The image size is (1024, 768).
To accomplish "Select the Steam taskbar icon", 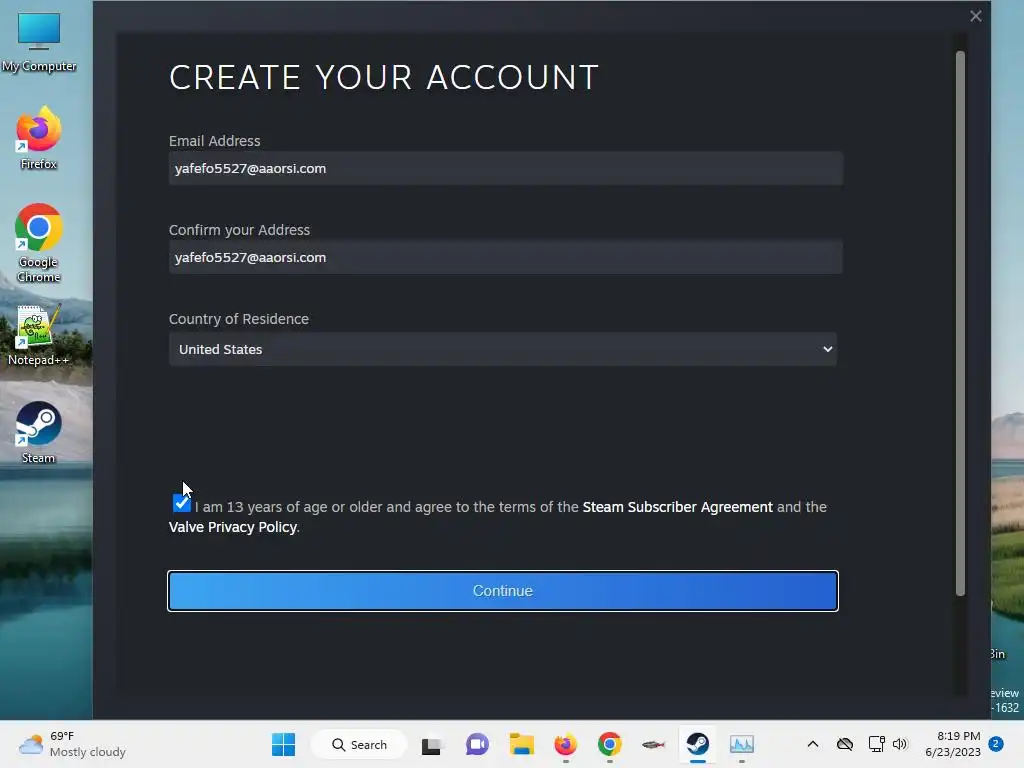I will 697,744.
